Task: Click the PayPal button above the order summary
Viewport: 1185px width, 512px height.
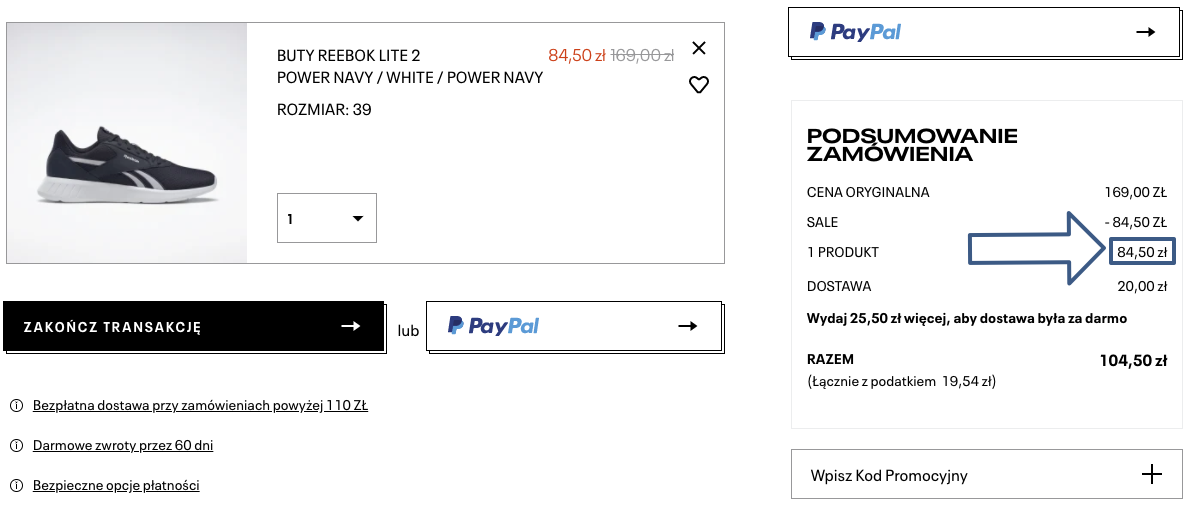Action: pyautogui.click(x=983, y=32)
